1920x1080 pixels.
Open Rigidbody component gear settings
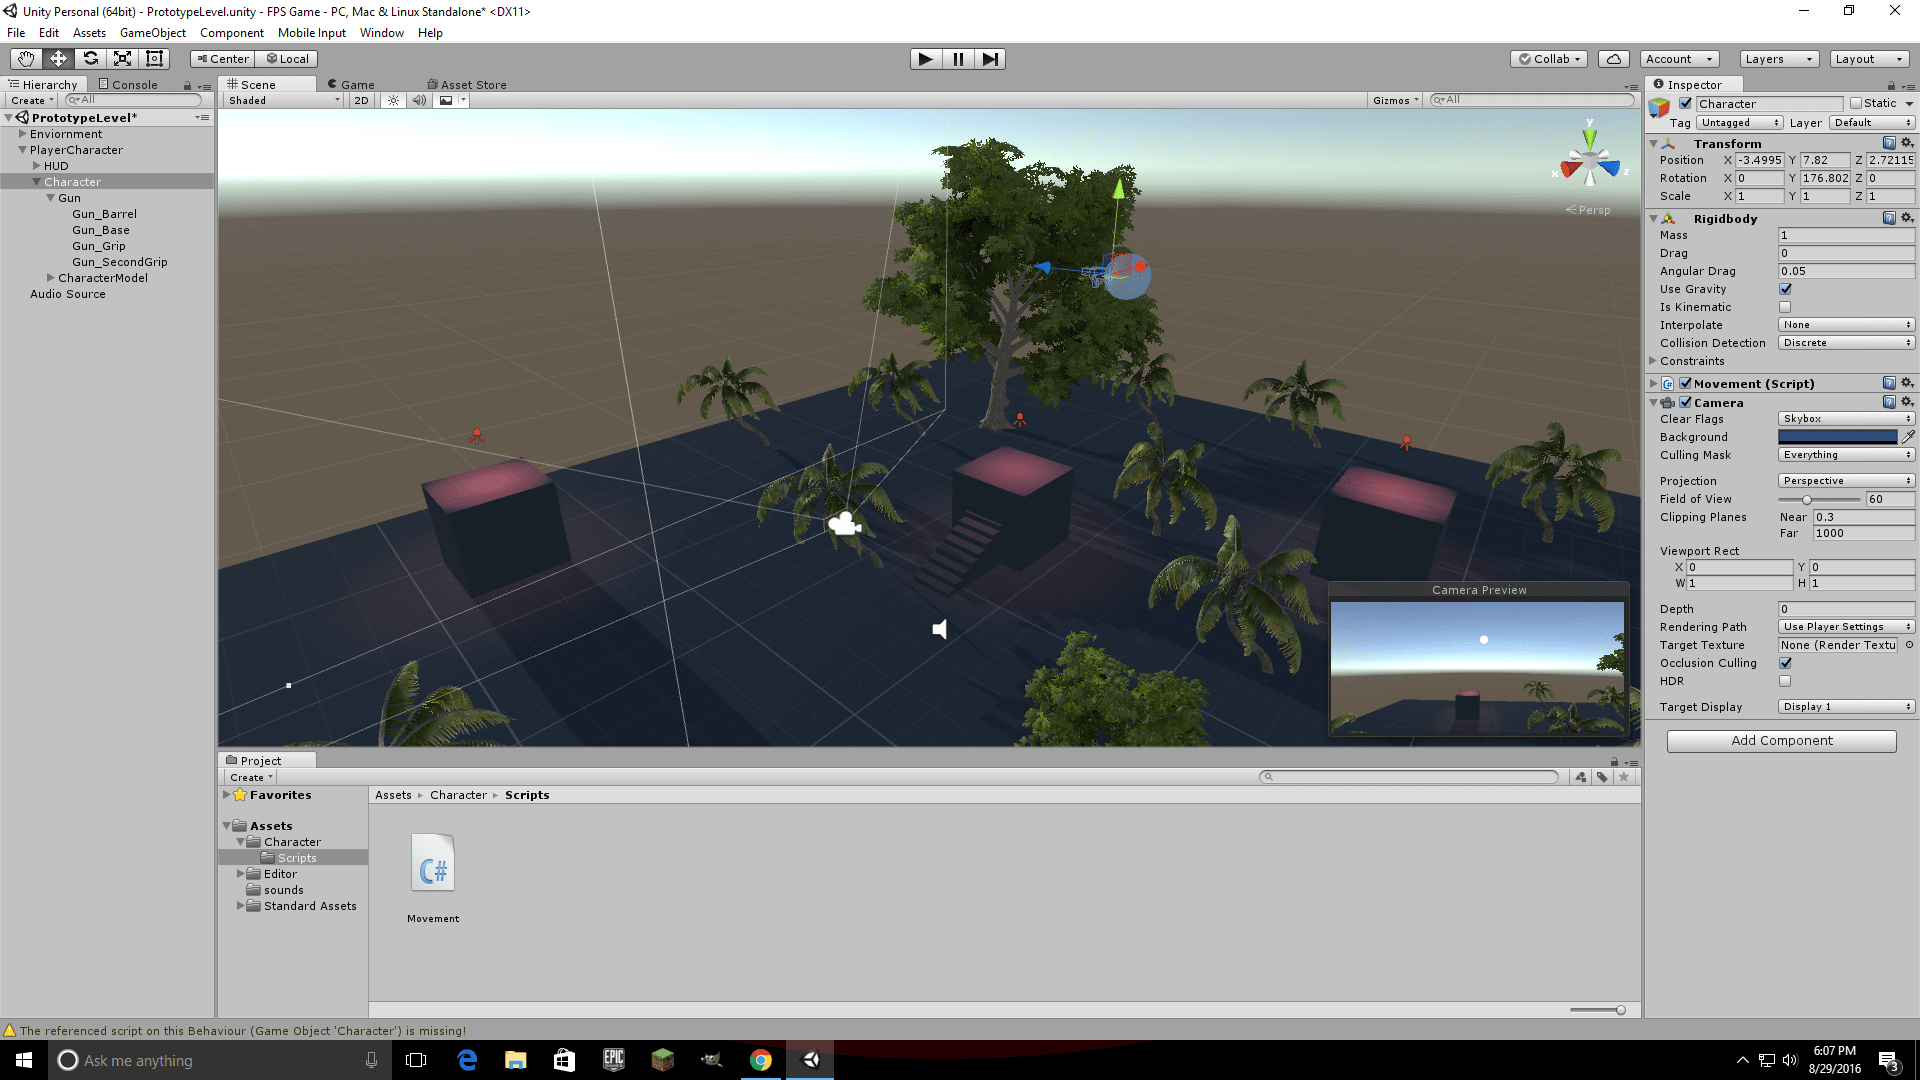coord(1907,218)
